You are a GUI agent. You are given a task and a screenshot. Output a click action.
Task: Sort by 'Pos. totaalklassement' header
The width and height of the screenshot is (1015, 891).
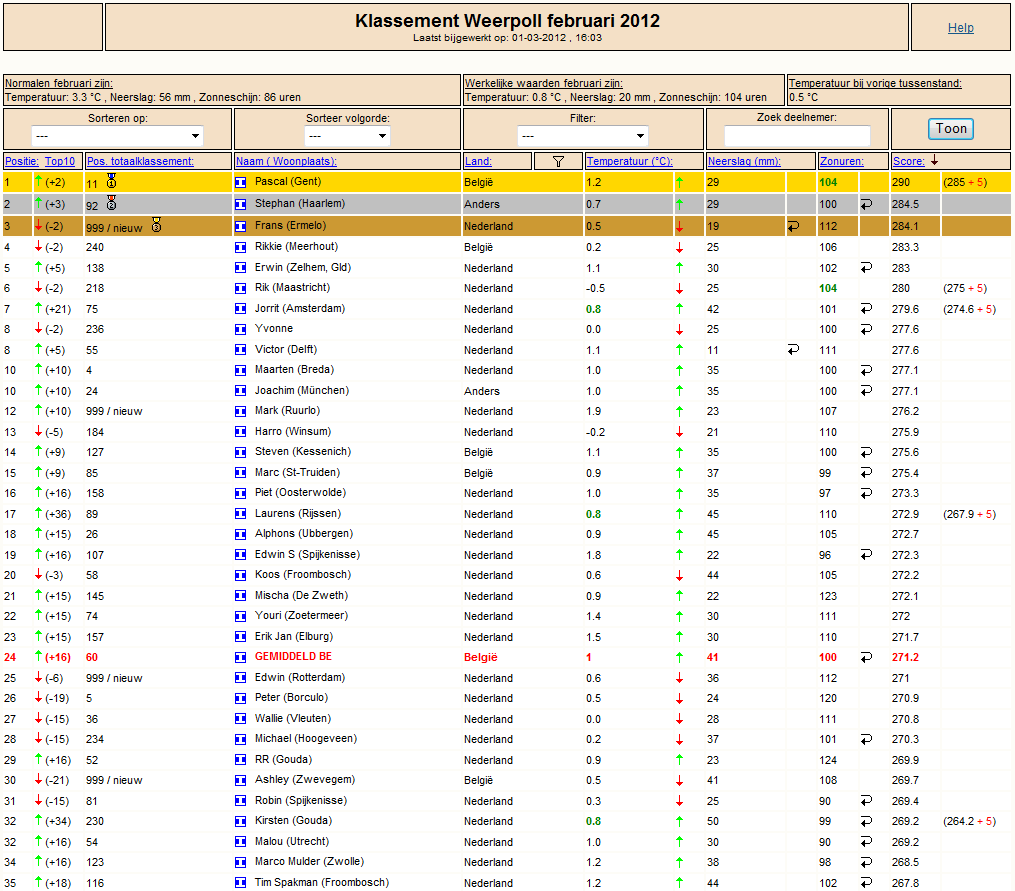click(x=140, y=161)
